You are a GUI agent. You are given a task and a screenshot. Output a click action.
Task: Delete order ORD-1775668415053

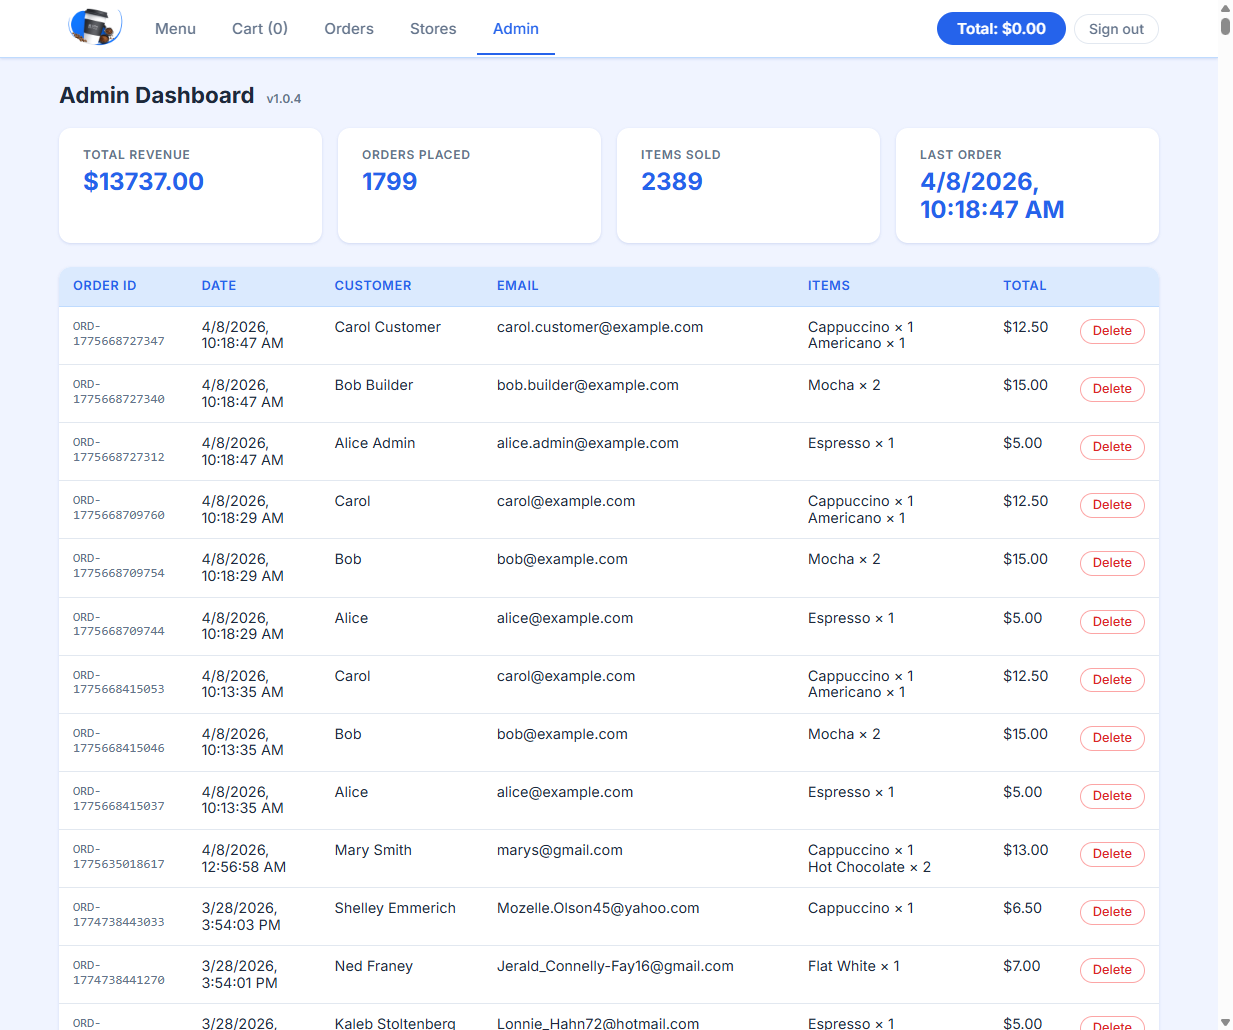(x=1112, y=680)
